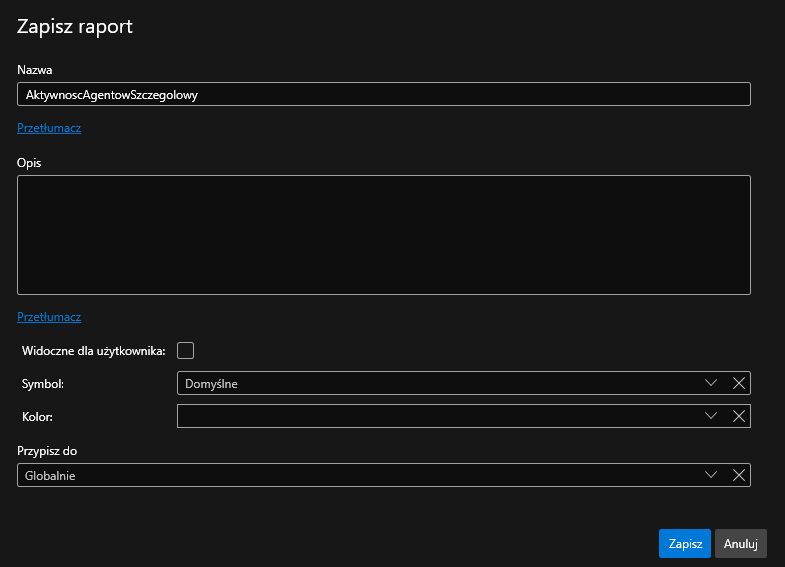Cancel the dialog with the Anuluj button

740,543
